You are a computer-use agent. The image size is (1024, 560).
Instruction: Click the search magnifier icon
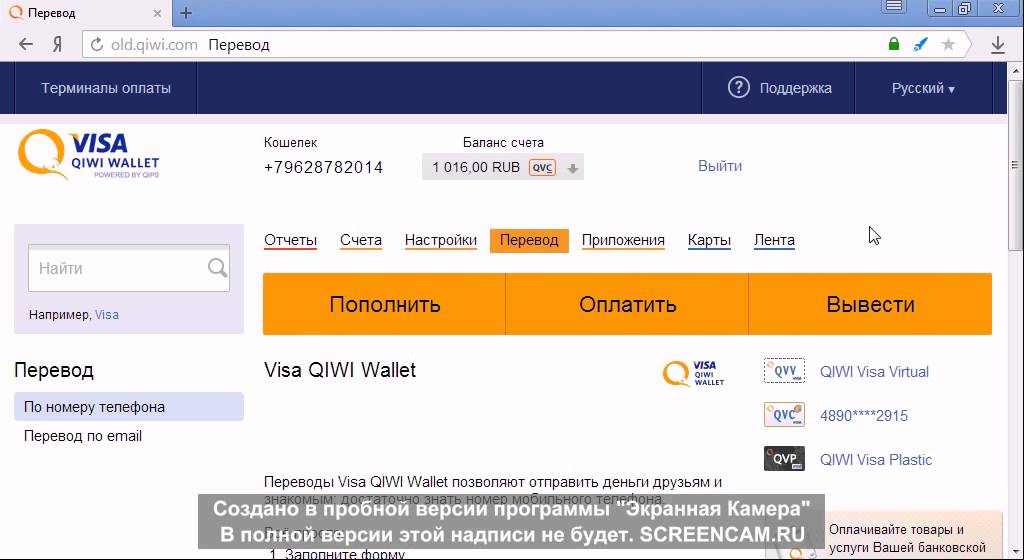[217, 268]
